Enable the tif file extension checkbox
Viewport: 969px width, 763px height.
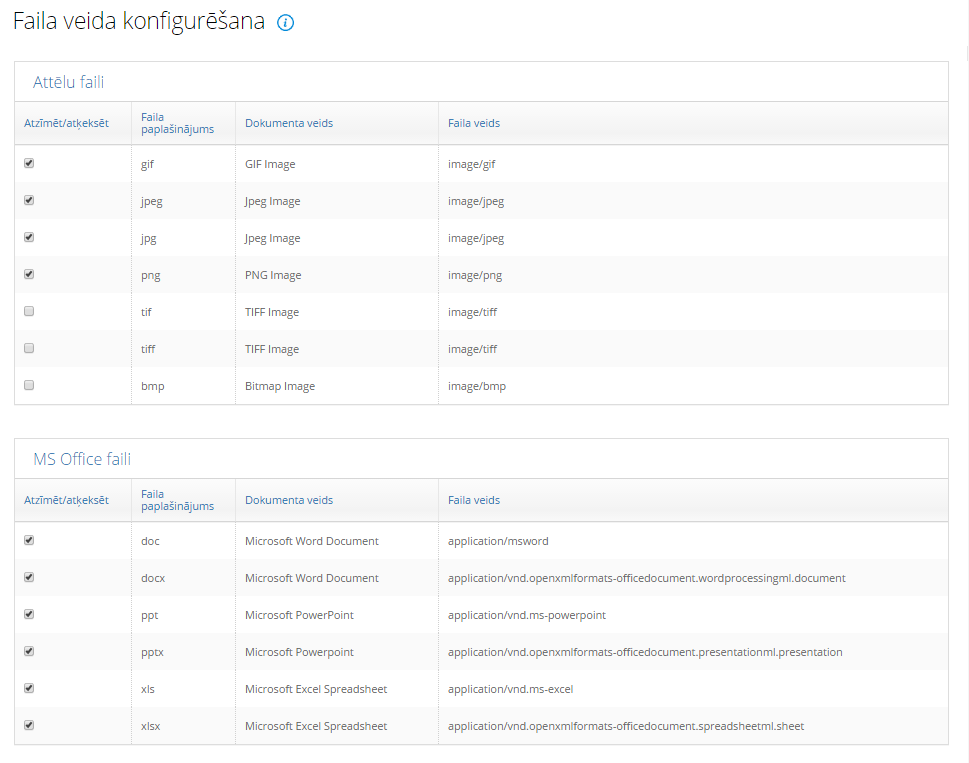click(29, 311)
